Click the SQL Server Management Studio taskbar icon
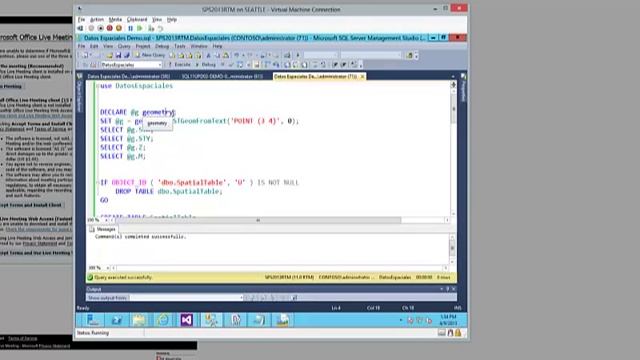 point(211,320)
